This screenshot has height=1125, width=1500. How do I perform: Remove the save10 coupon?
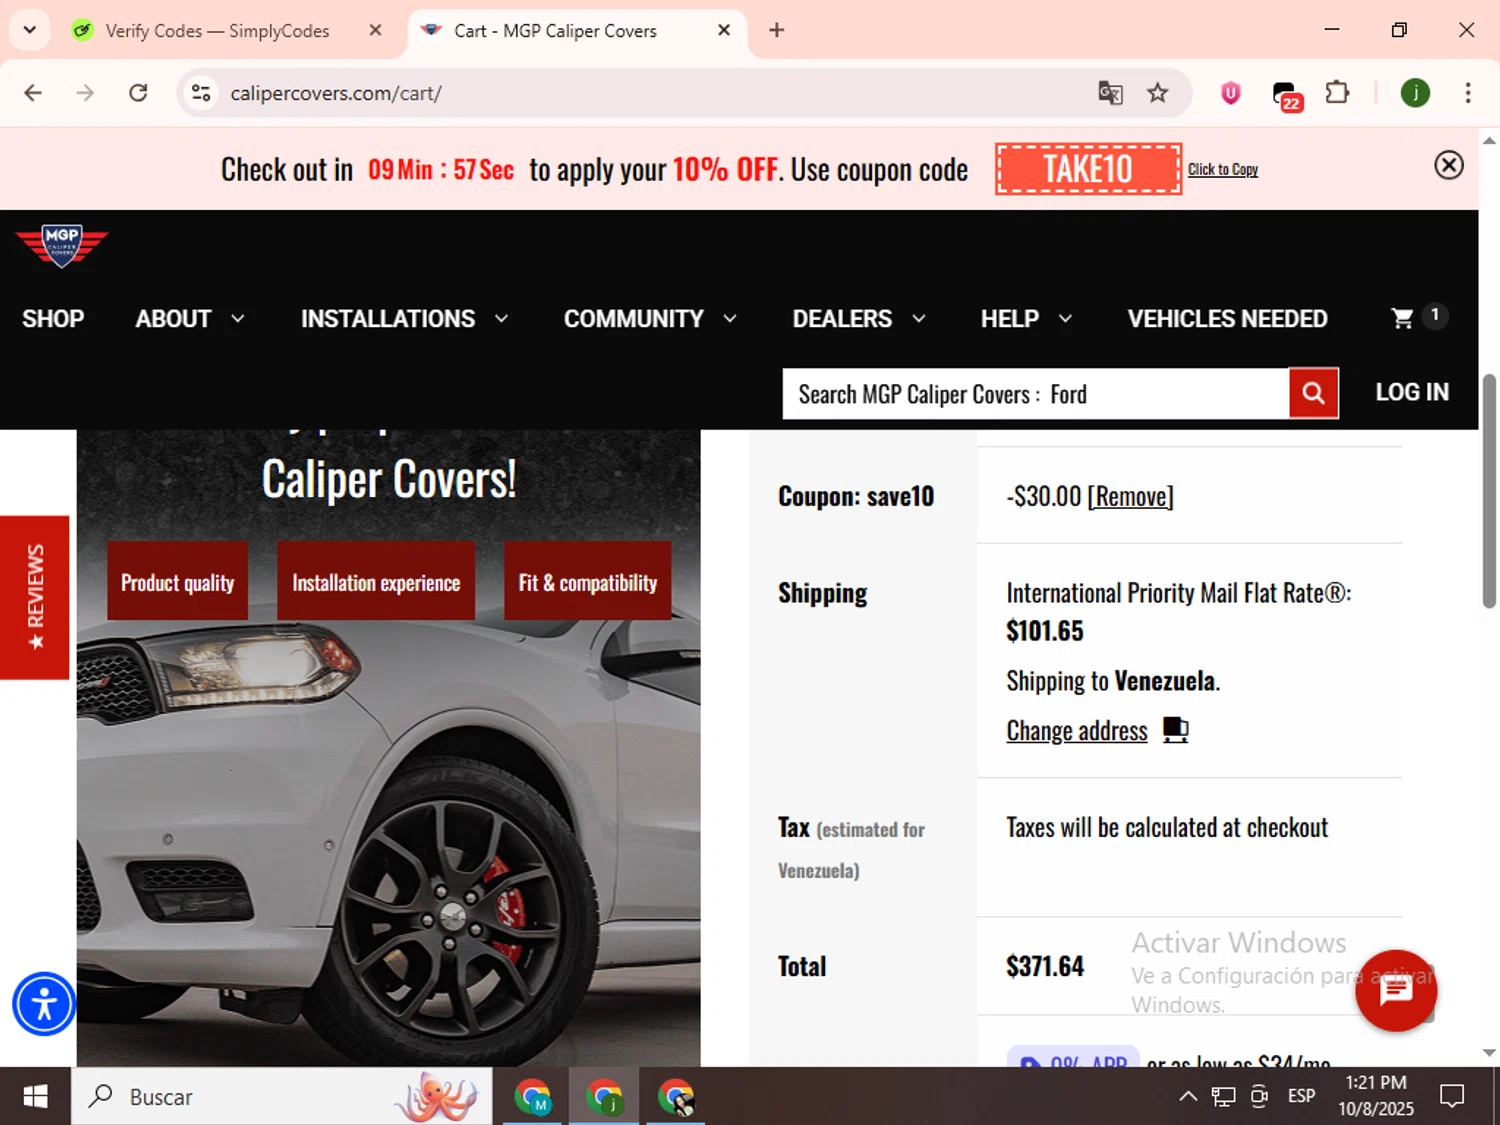pos(1130,496)
